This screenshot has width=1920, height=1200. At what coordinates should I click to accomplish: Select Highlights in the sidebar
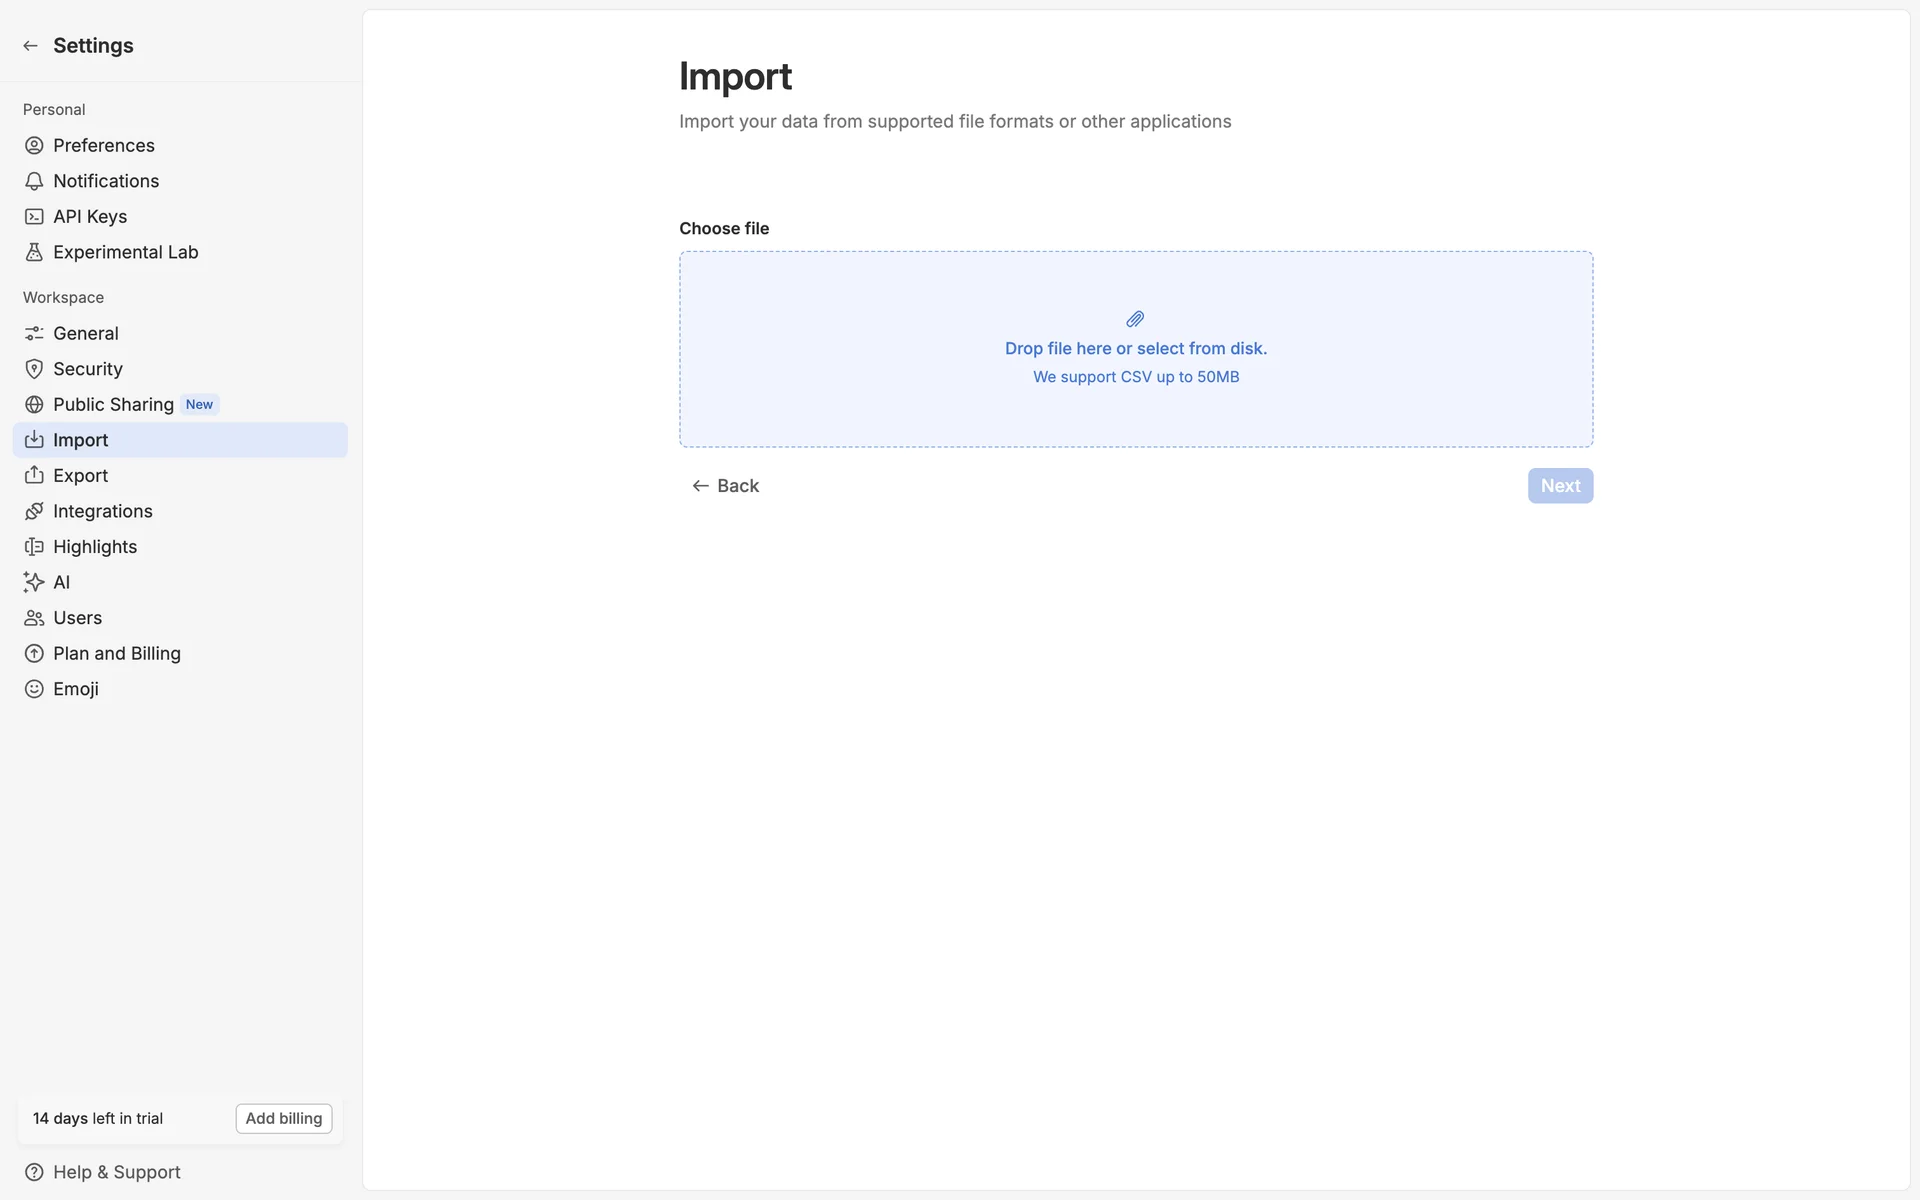(x=95, y=547)
